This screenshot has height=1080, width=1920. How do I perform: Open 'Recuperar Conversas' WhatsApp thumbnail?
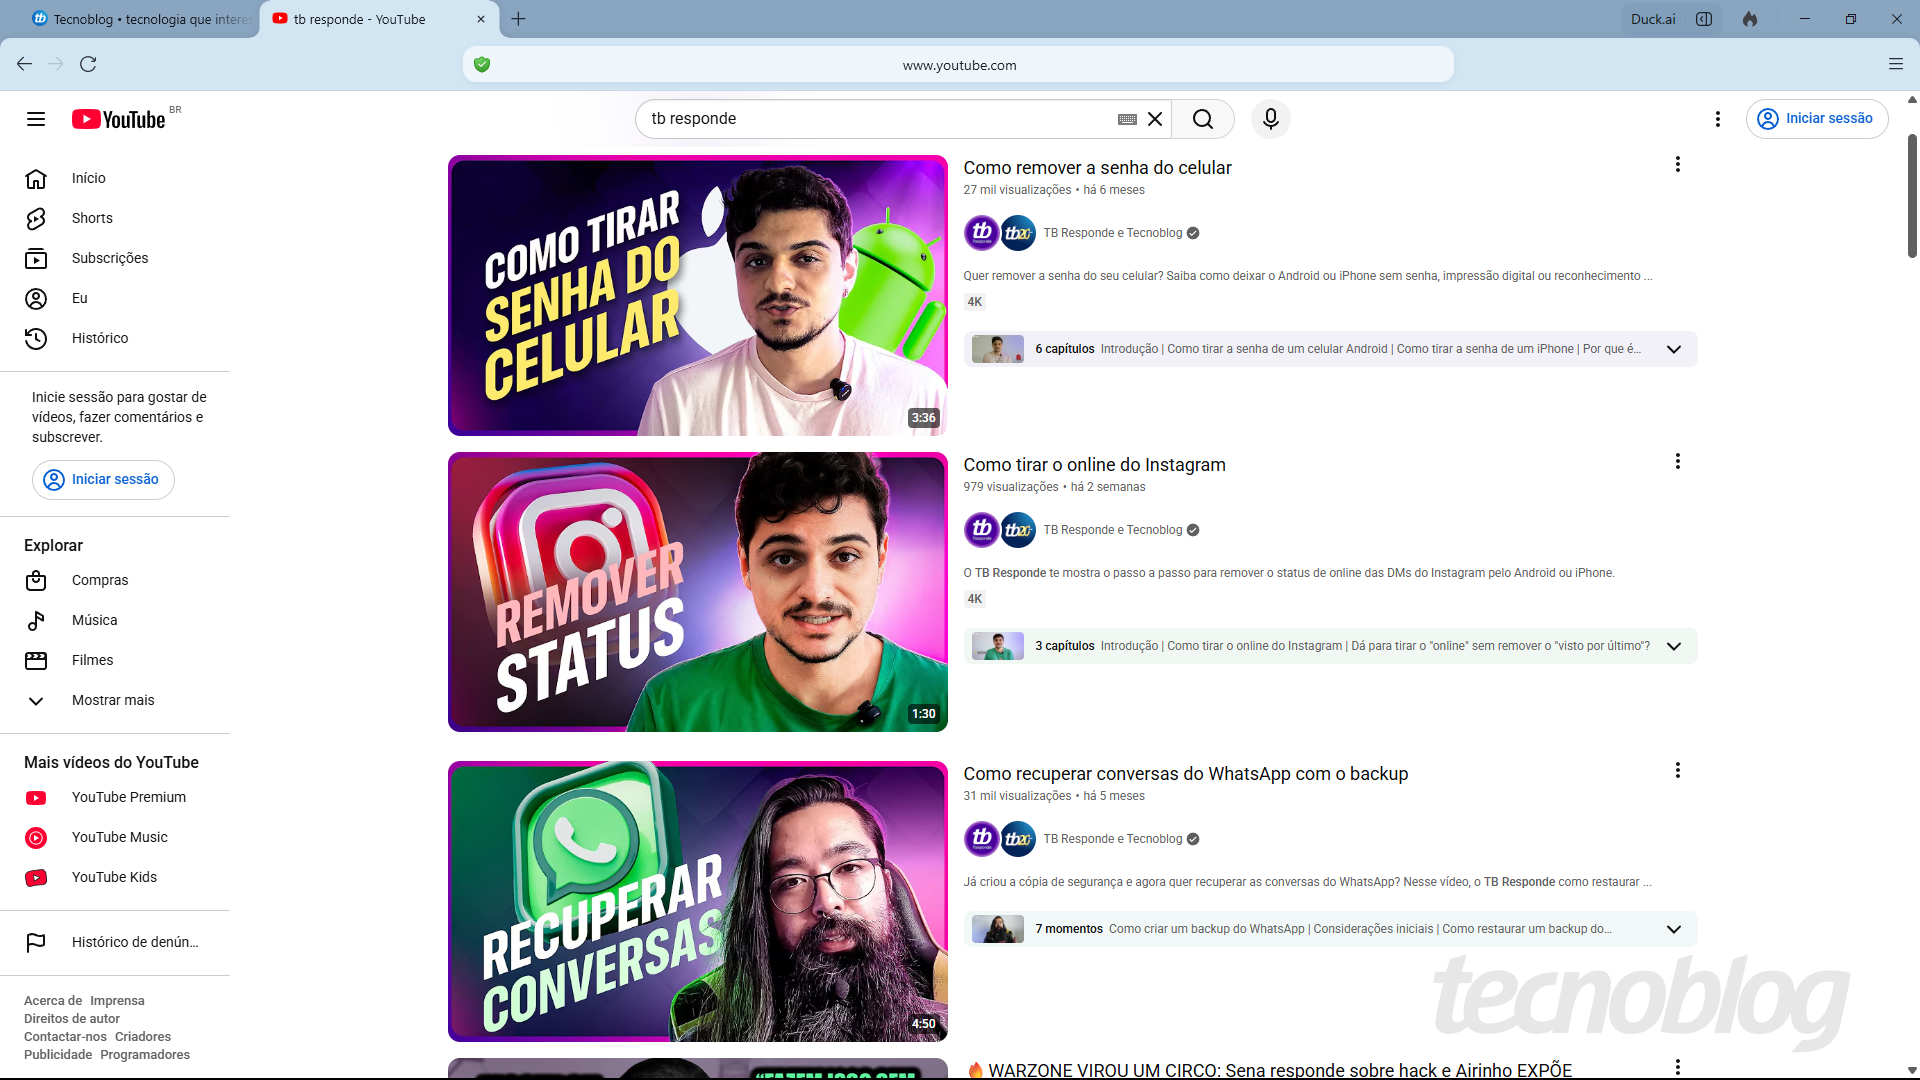698,901
